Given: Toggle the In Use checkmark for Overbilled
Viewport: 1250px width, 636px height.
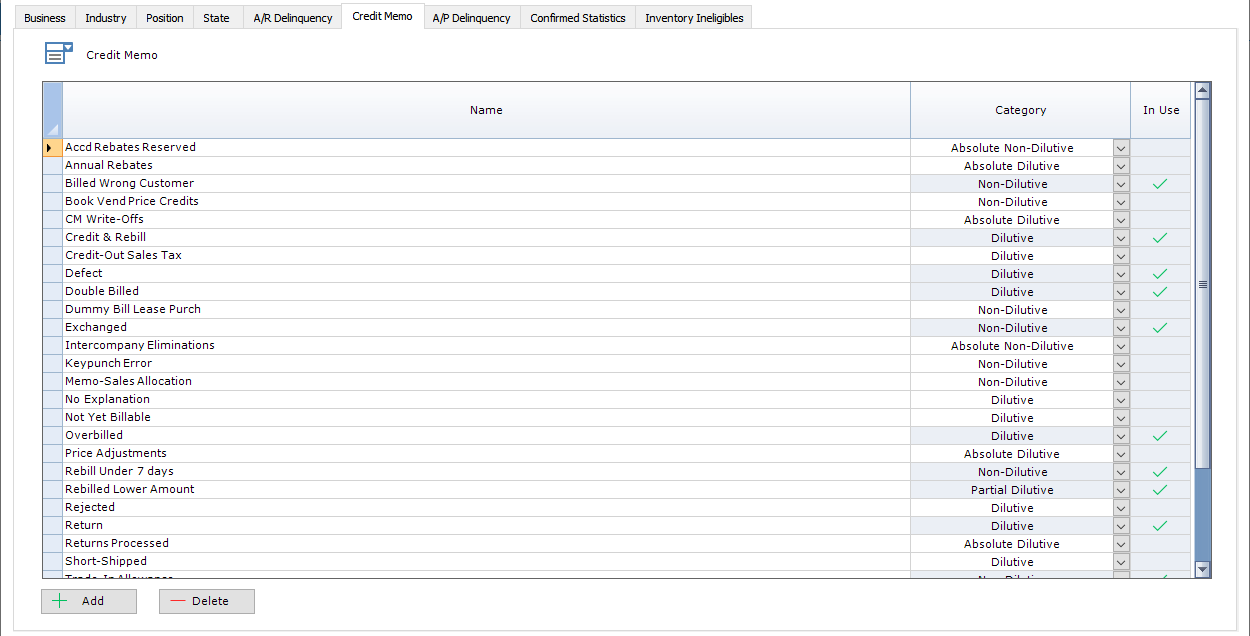Looking at the screenshot, I should click(1160, 435).
